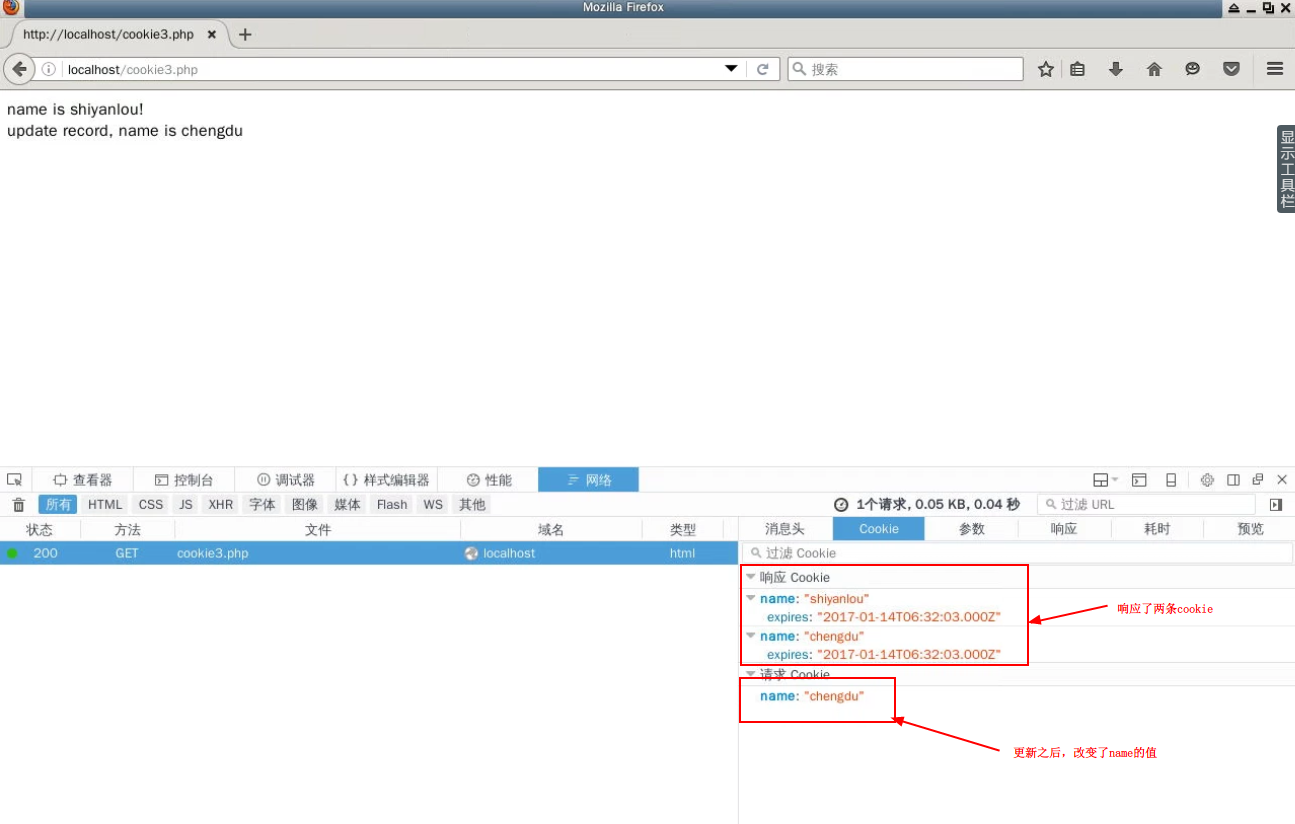This screenshot has height=824, width=1295.
Task: Show devtools in separate window
Action: point(1258,480)
